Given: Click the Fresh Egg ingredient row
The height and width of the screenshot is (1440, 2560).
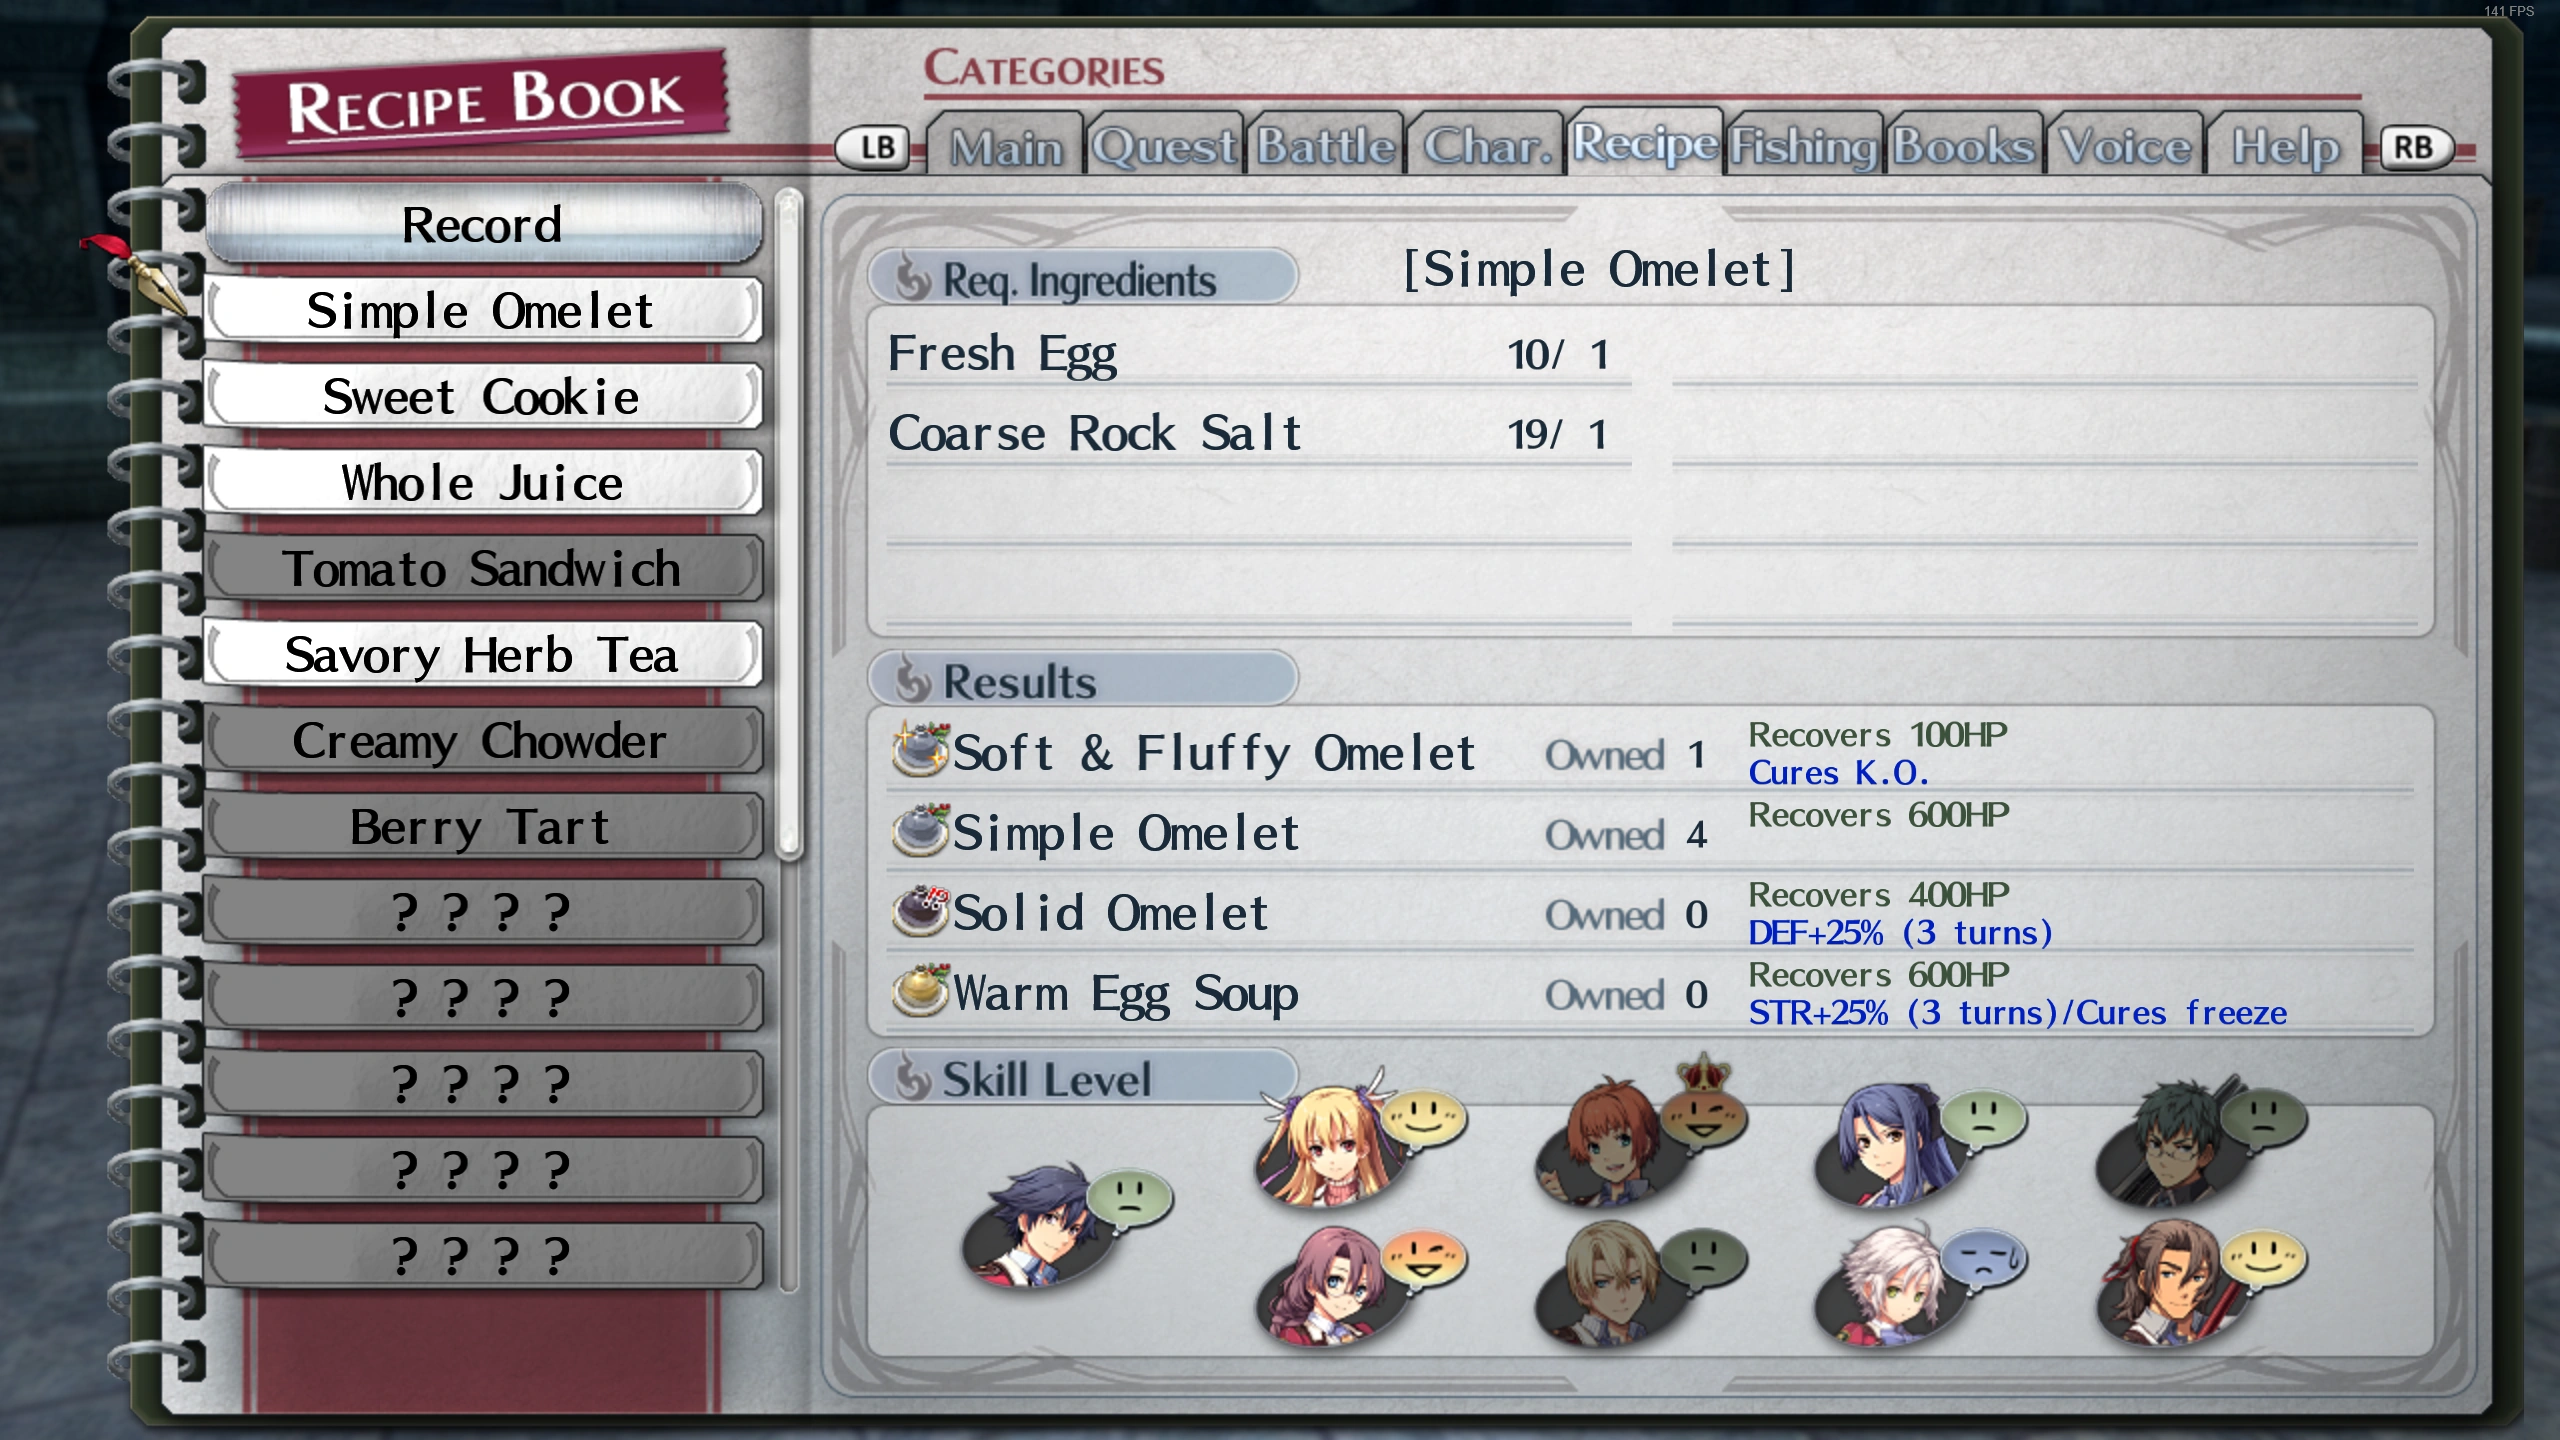Looking at the screenshot, I should tap(1258, 354).
